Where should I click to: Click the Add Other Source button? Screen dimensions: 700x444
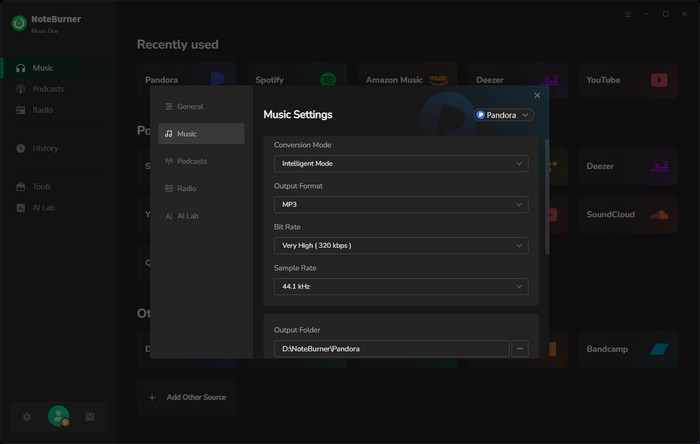click(187, 397)
